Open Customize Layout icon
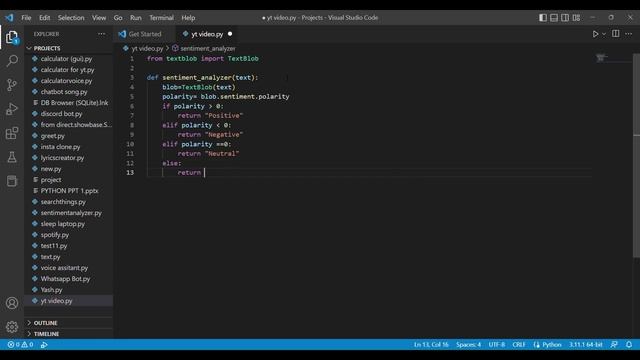 [x=576, y=18]
